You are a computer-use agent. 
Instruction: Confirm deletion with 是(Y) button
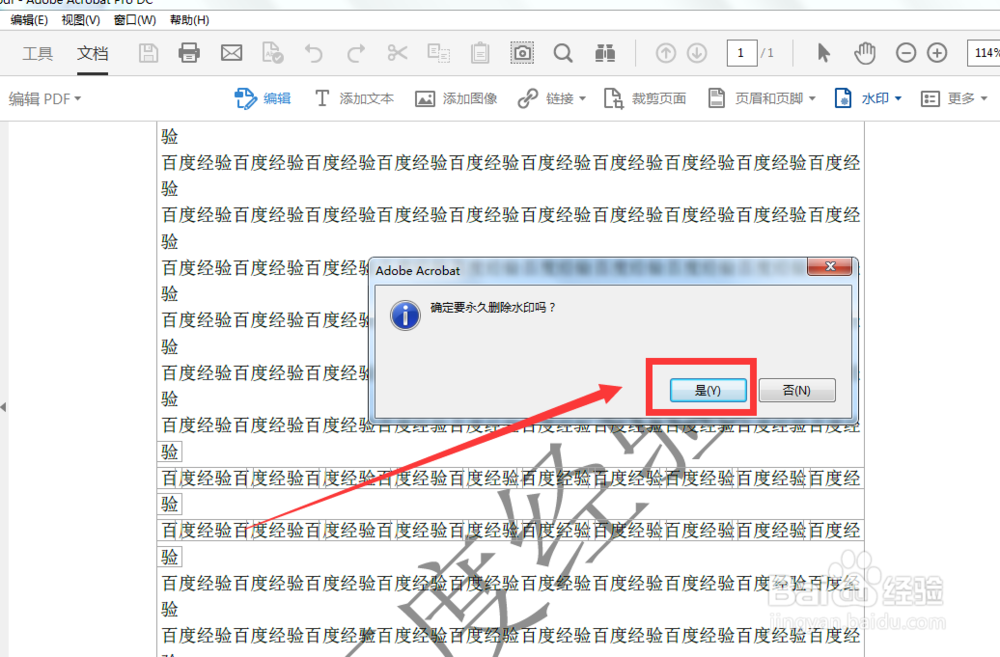pos(708,390)
